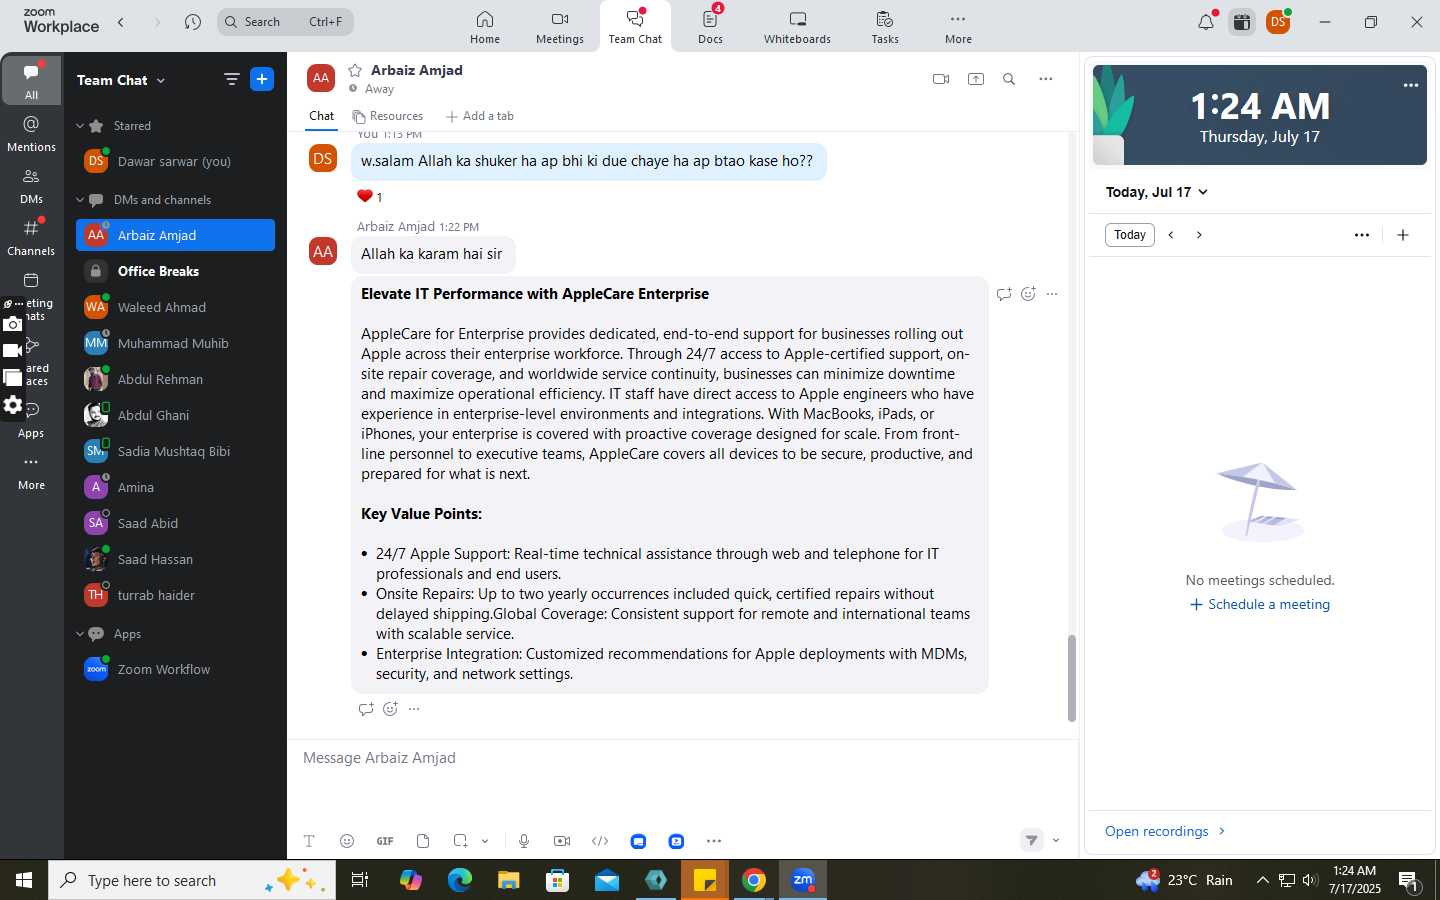Image resolution: width=1440 pixels, height=900 pixels.
Task: Search within this chat using magnifier icon
Action: (x=1009, y=79)
